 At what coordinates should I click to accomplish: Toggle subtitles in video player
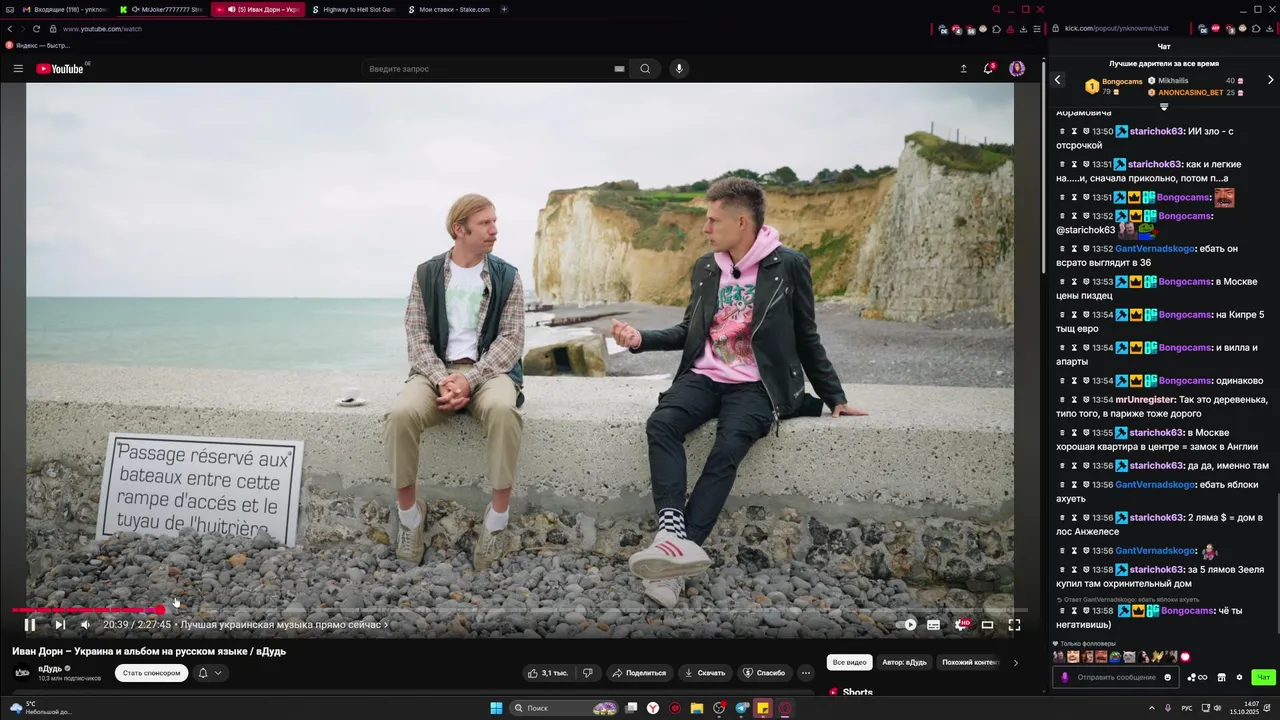point(933,625)
